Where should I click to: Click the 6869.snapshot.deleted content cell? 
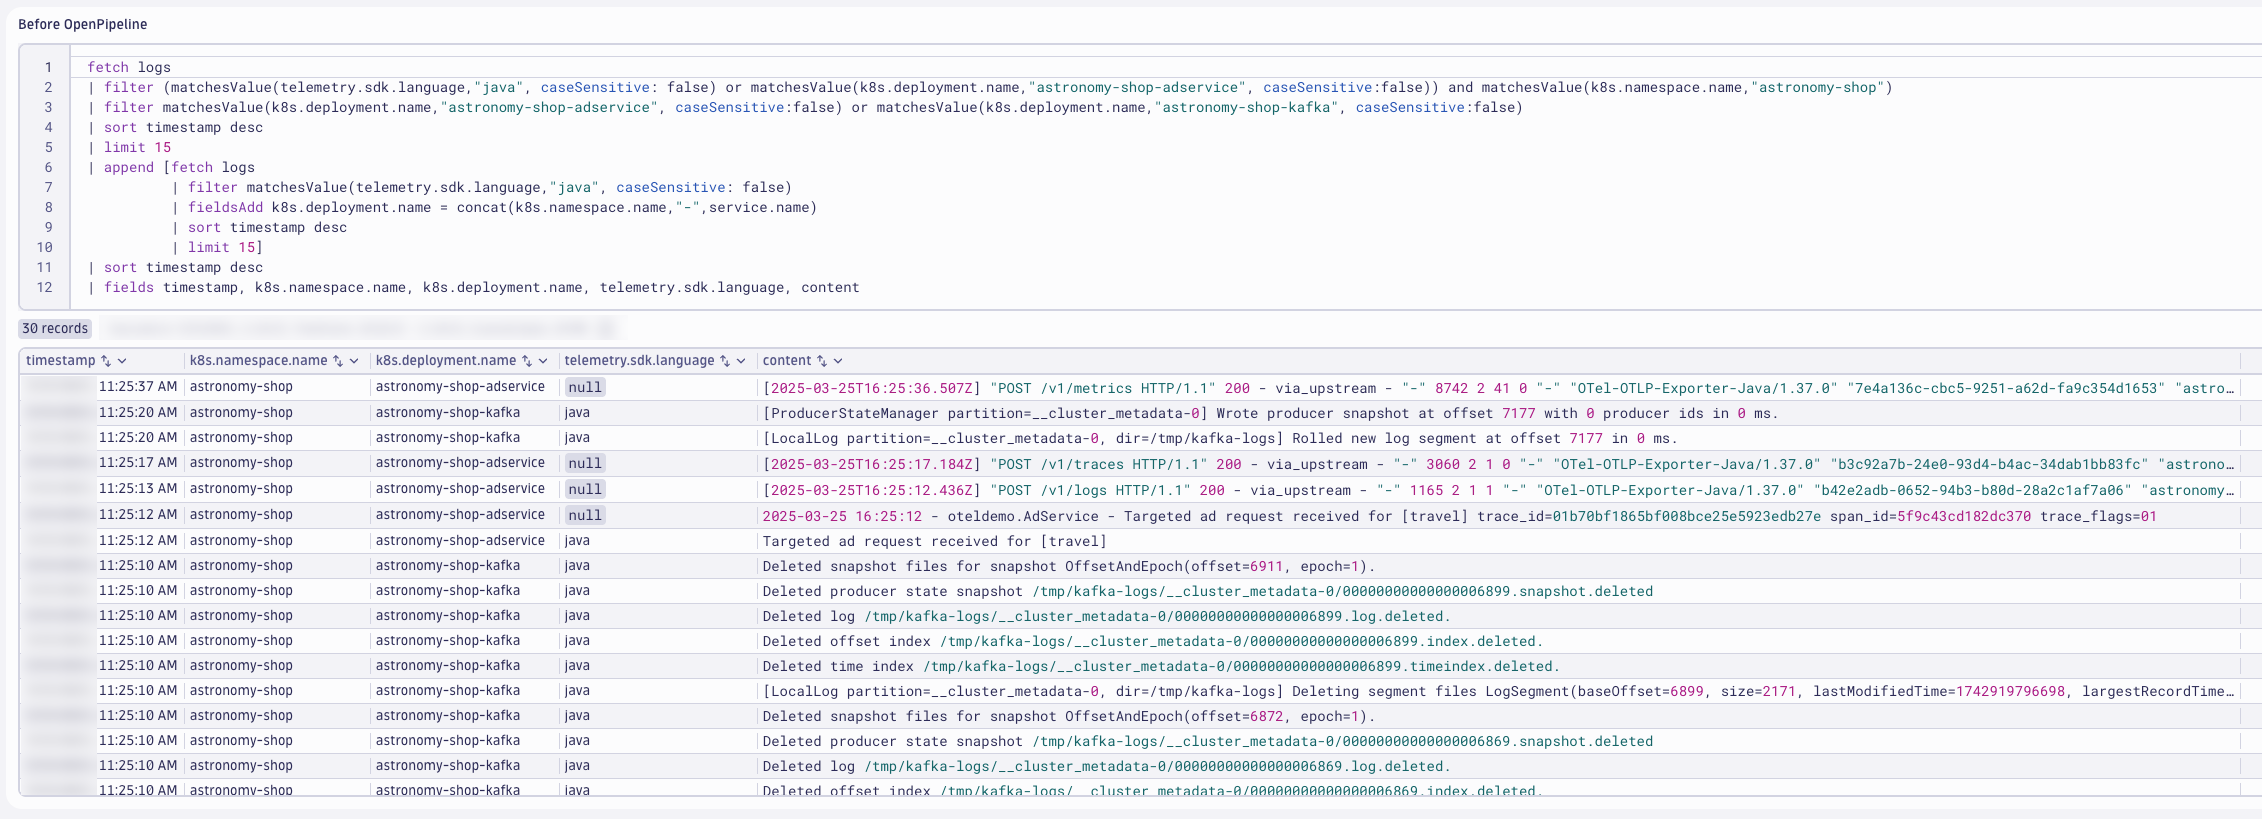(x=1498, y=741)
